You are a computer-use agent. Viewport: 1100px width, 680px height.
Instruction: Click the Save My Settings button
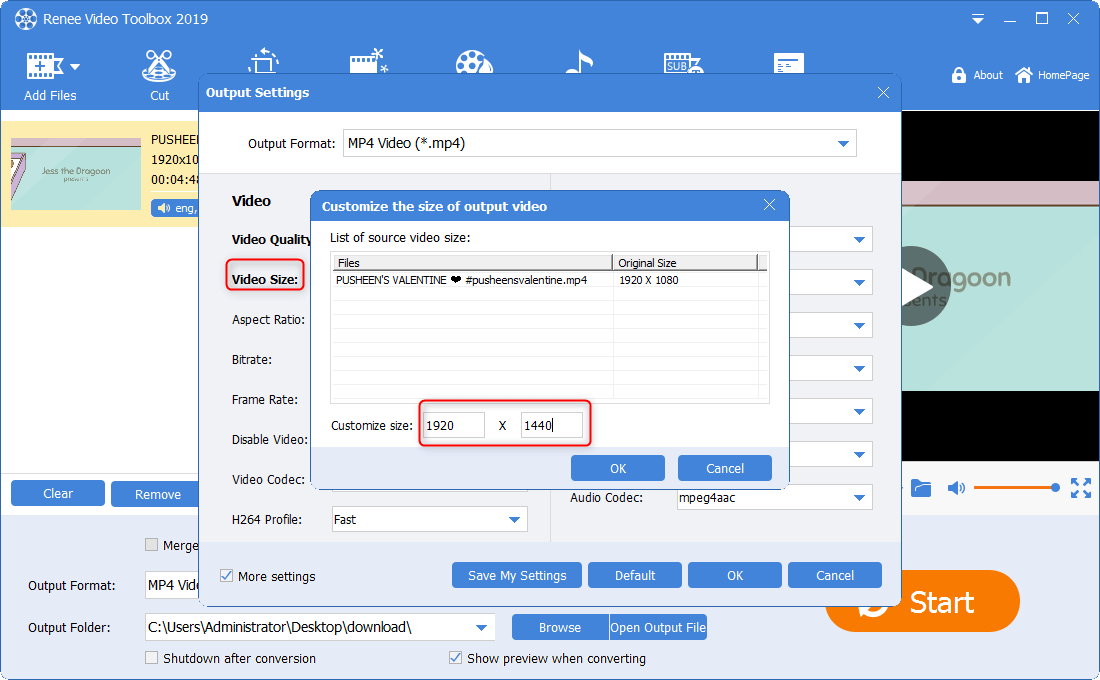517,575
